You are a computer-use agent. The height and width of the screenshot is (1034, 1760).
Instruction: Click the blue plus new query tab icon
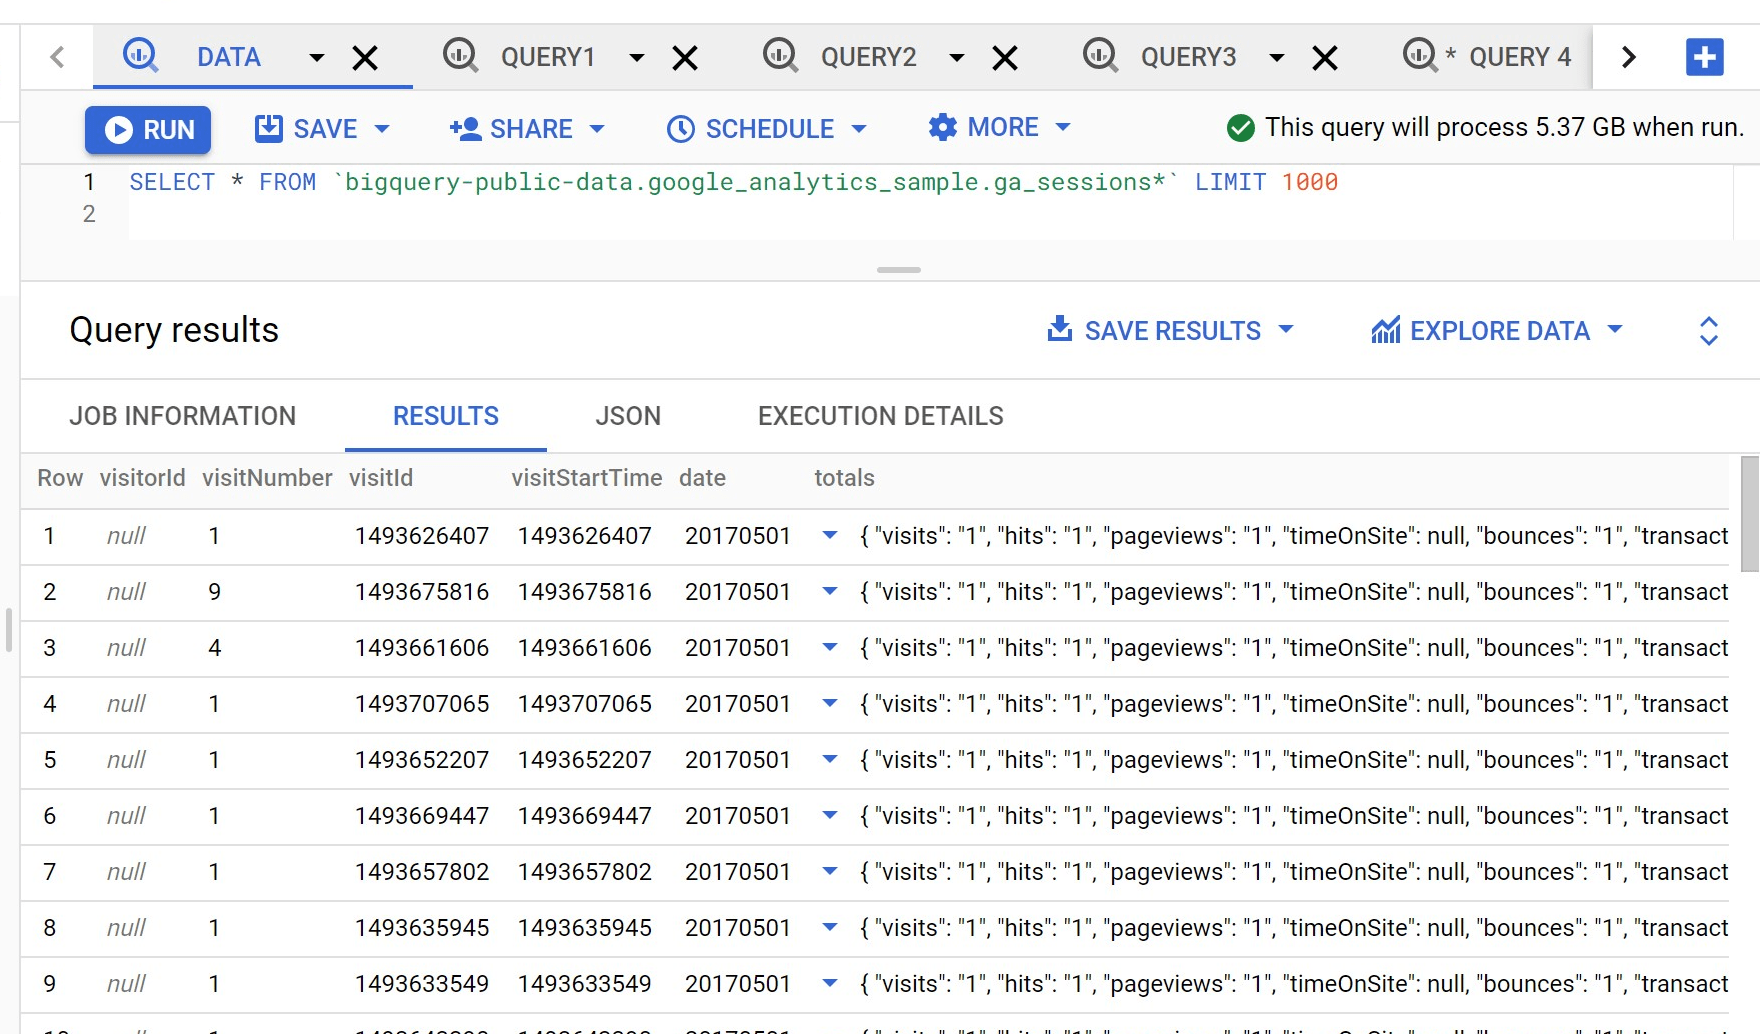1704,57
